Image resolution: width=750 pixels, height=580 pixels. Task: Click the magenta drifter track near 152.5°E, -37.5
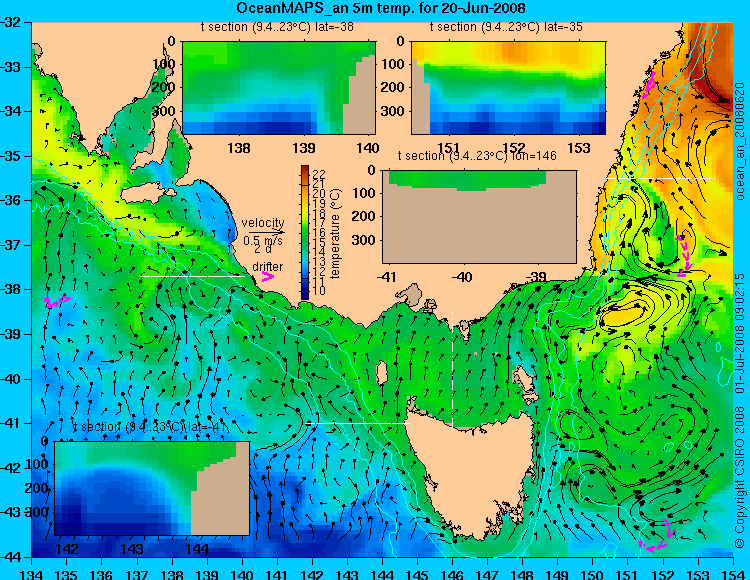coord(684,255)
